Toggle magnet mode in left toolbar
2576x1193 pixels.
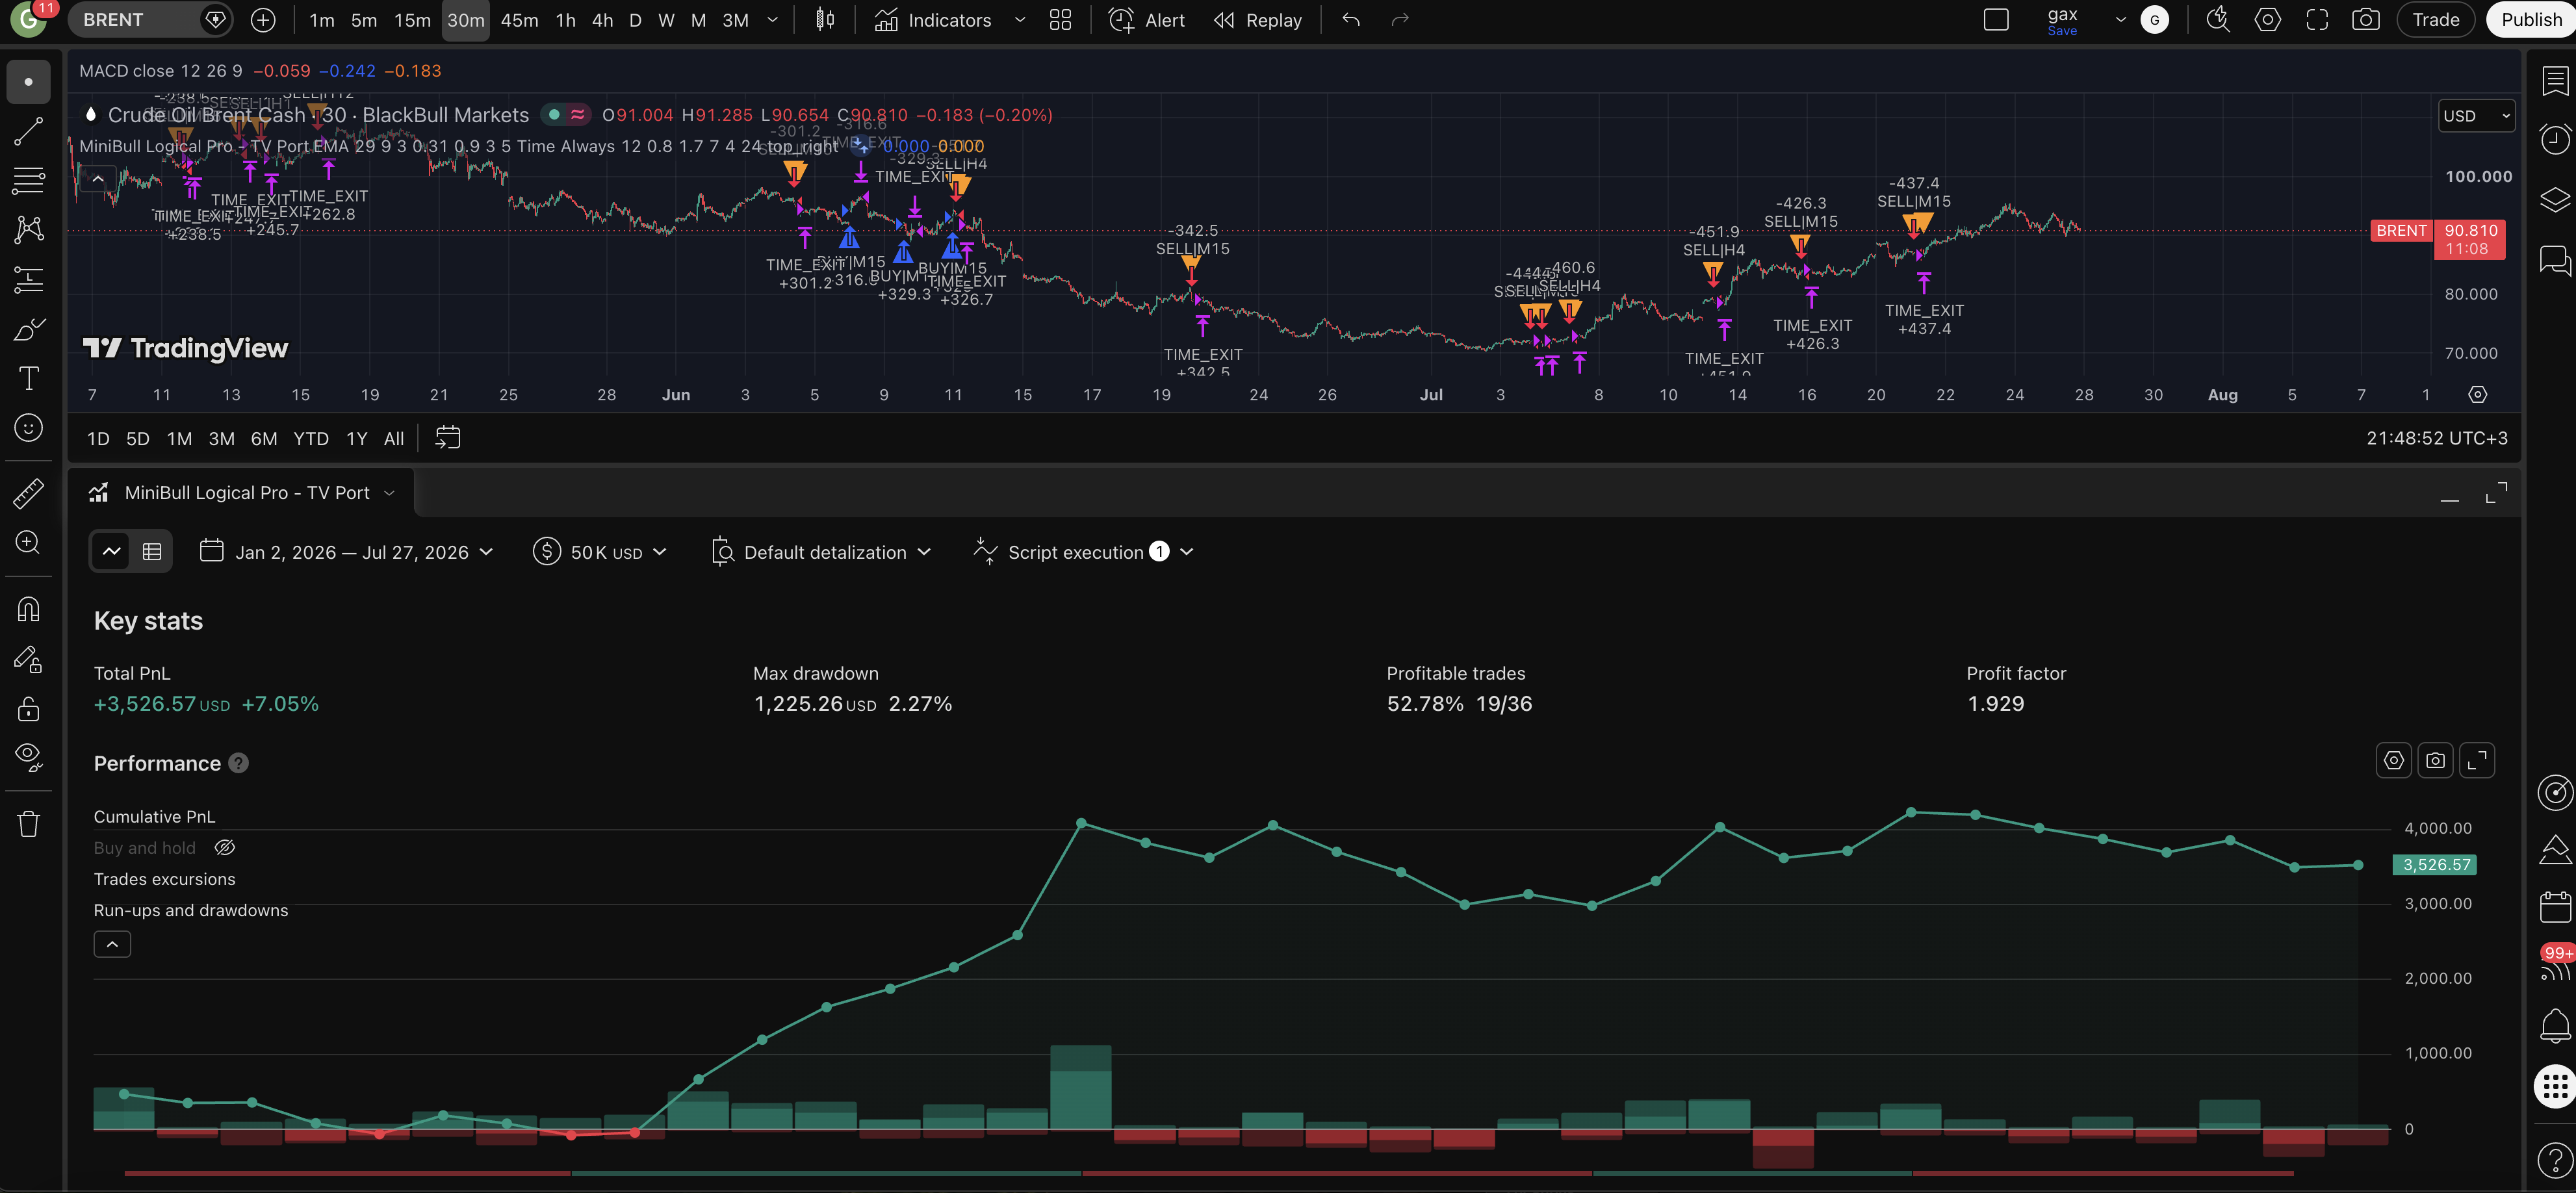(x=28, y=609)
